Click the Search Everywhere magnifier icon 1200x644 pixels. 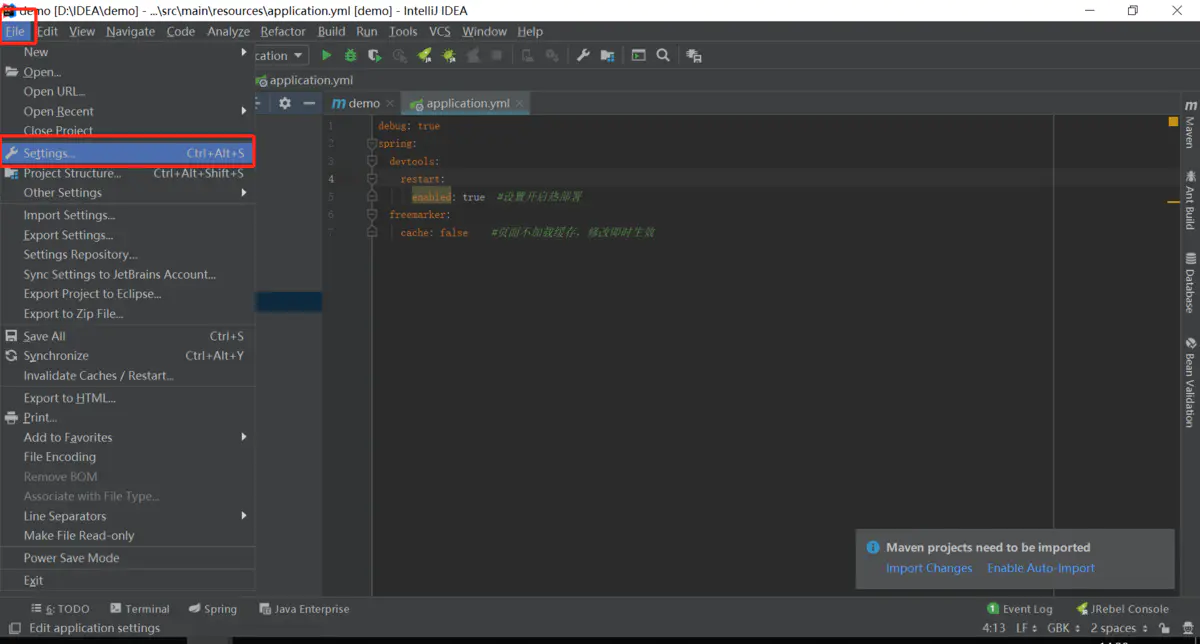coord(663,56)
